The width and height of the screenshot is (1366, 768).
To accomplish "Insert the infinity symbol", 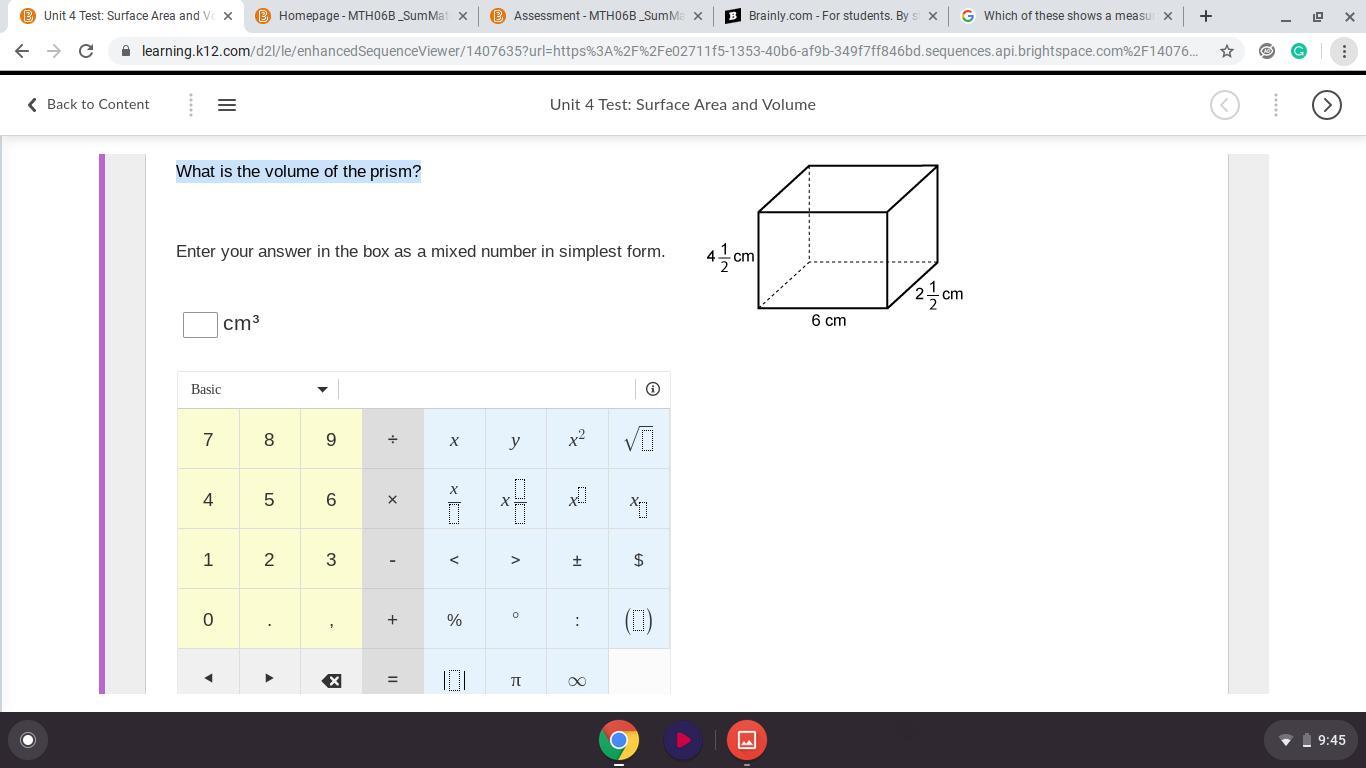I will [577, 680].
